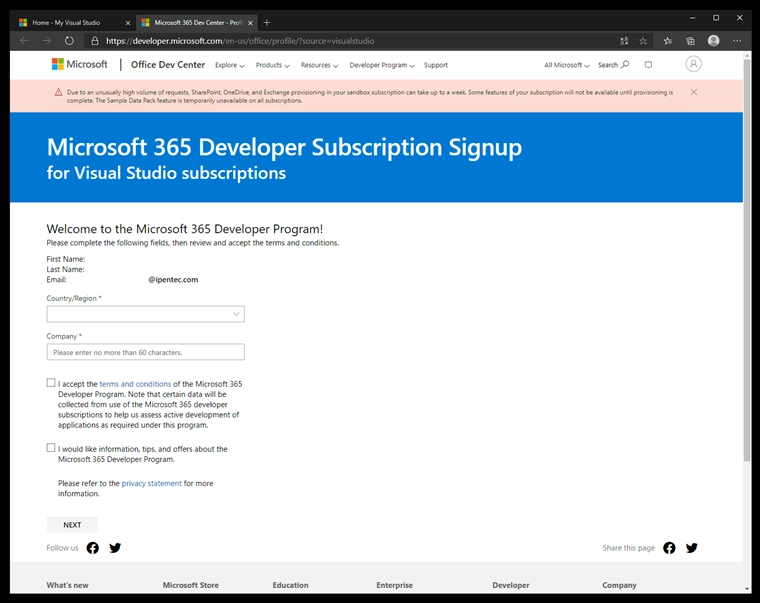Click Facebook icon under Share this page
Image resolution: width=760 pixels, height=603 pixels.
(x=669, y=548)
